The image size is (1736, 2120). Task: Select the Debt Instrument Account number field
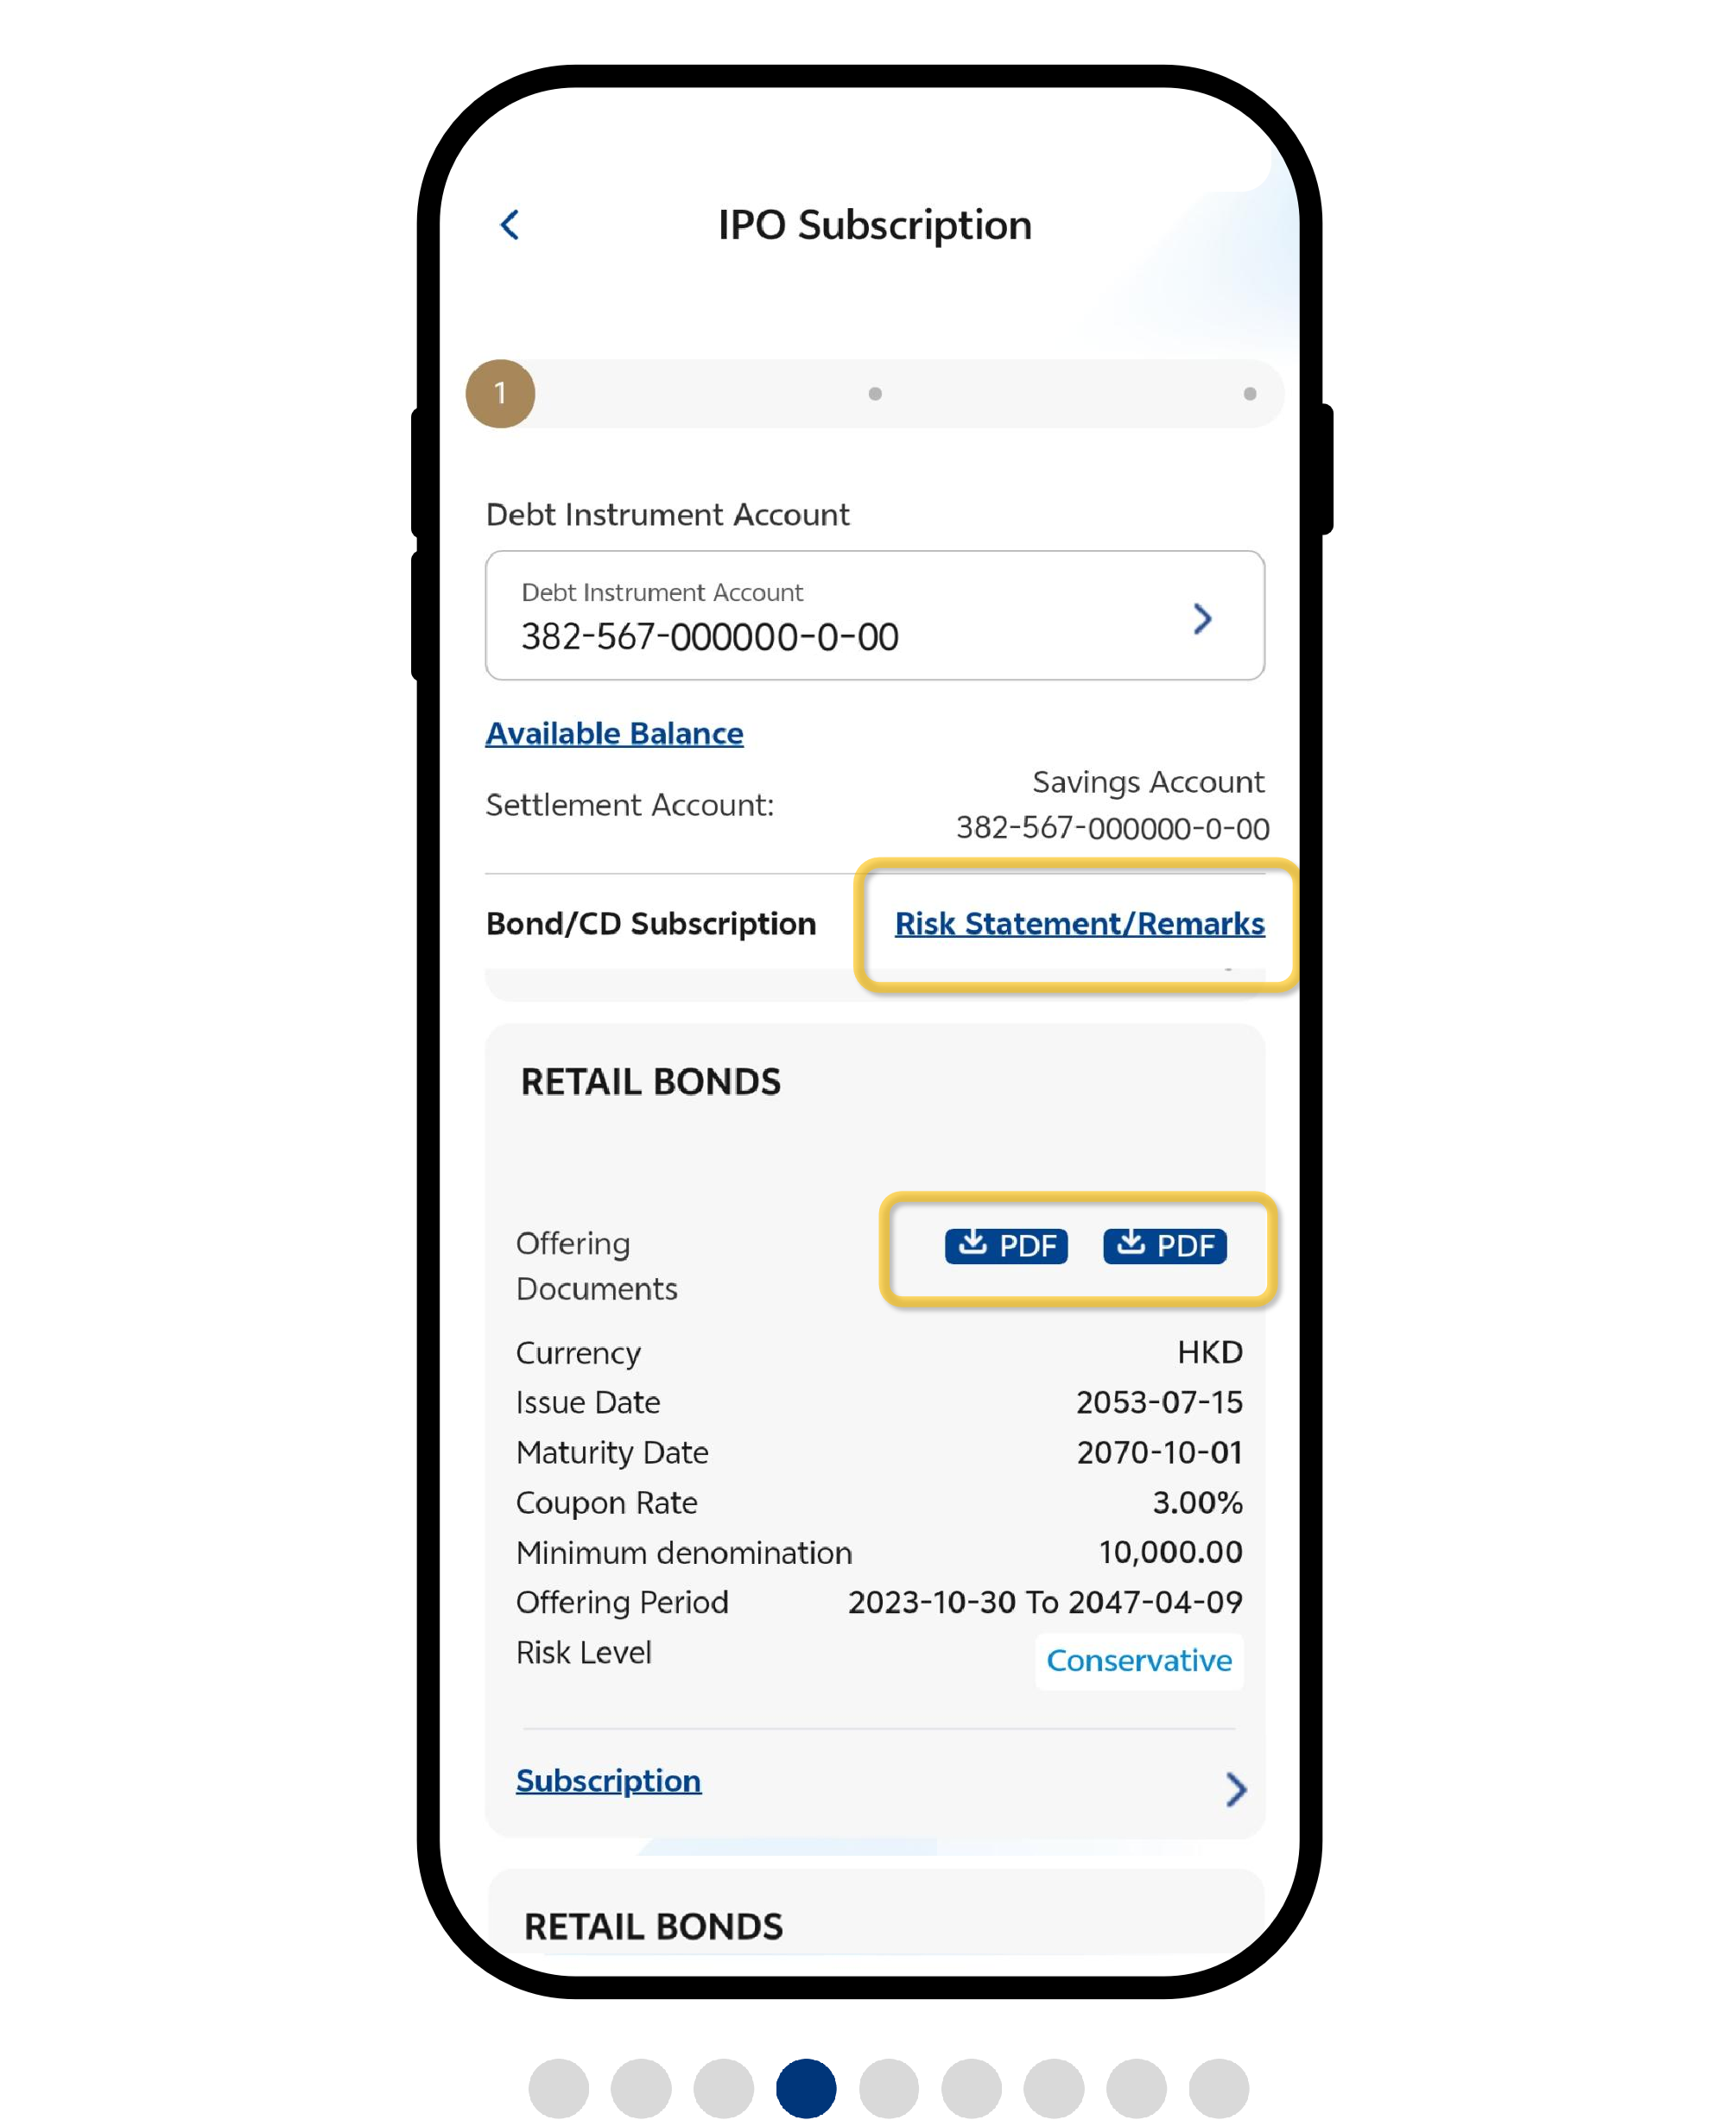coord(710,636)
